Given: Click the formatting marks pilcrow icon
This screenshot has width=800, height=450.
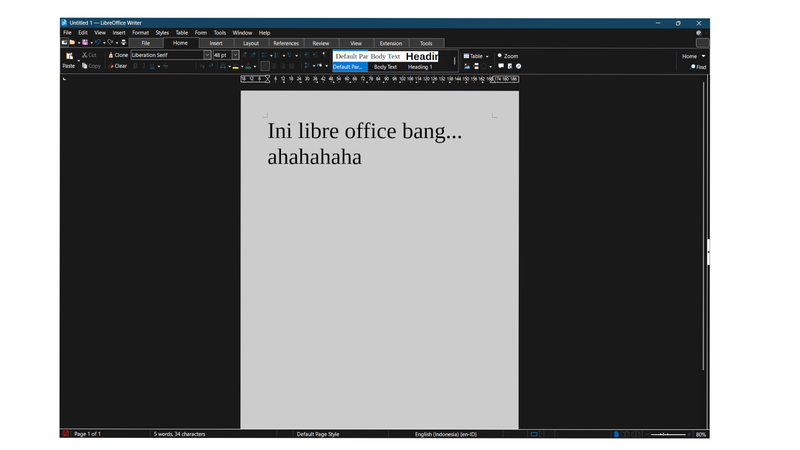Looking at the screenshot, I should tap(323, 54).
